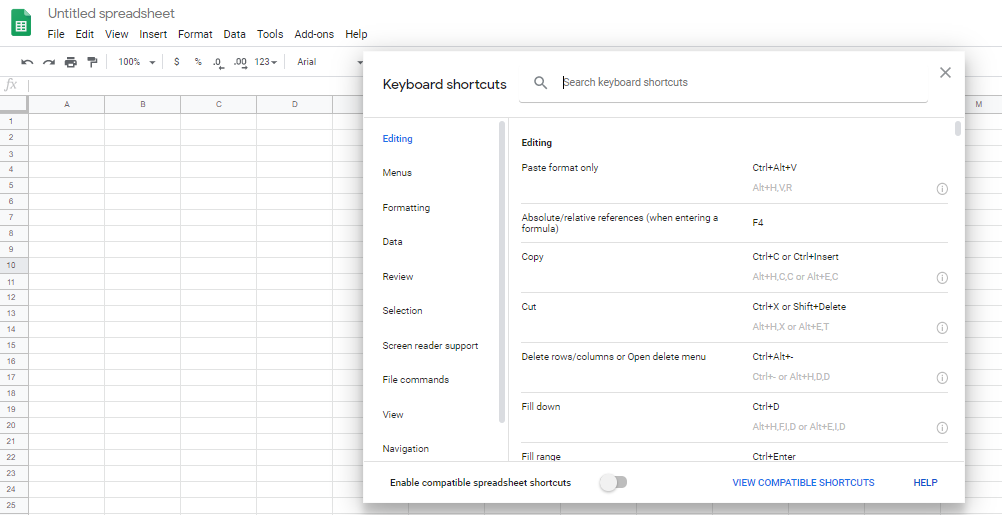Expand the 123 number format dropdown
This screenshot has height=515, width=1002.
267,62
